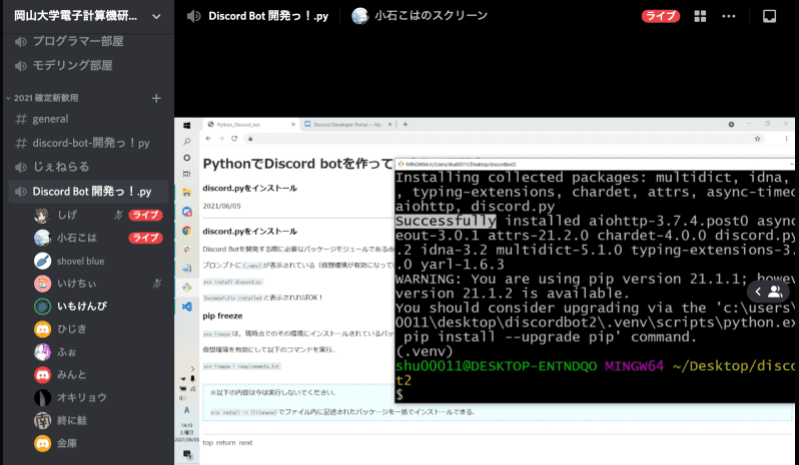Screen dimensions: 799x465
Task: Click 小石こは's avatar in user list
Action: pos(42,238)
